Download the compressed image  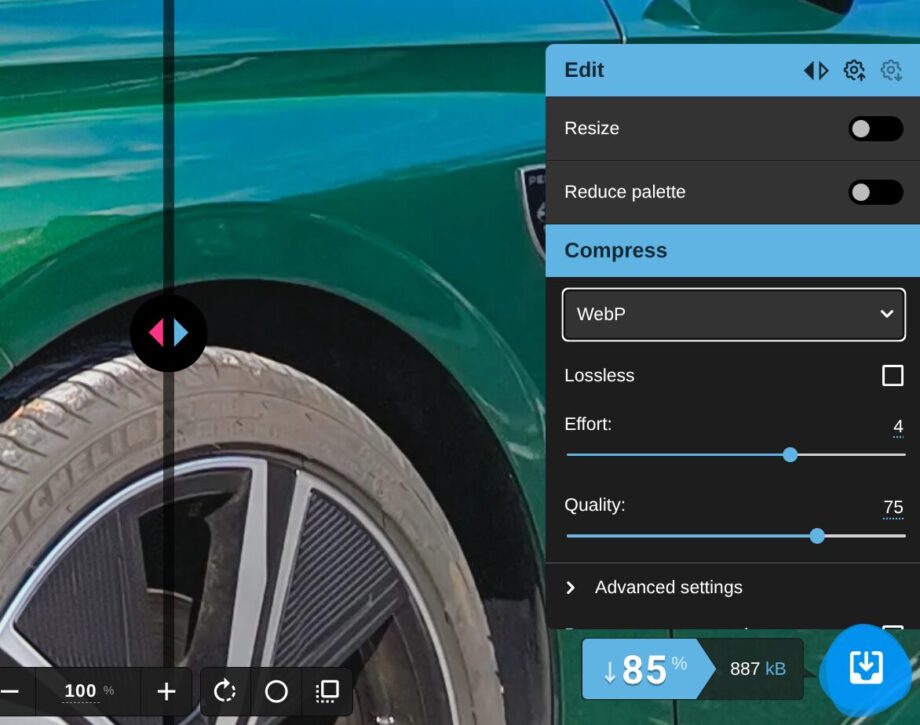click(866, 668)
